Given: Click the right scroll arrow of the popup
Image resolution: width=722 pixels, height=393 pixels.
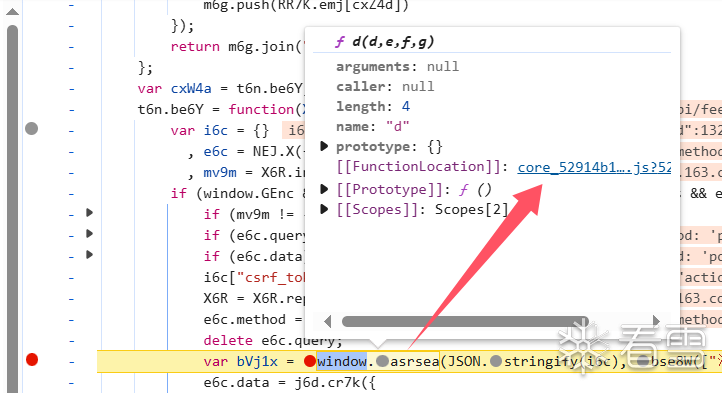Looking at the screenshot, I should click(656, 321).
